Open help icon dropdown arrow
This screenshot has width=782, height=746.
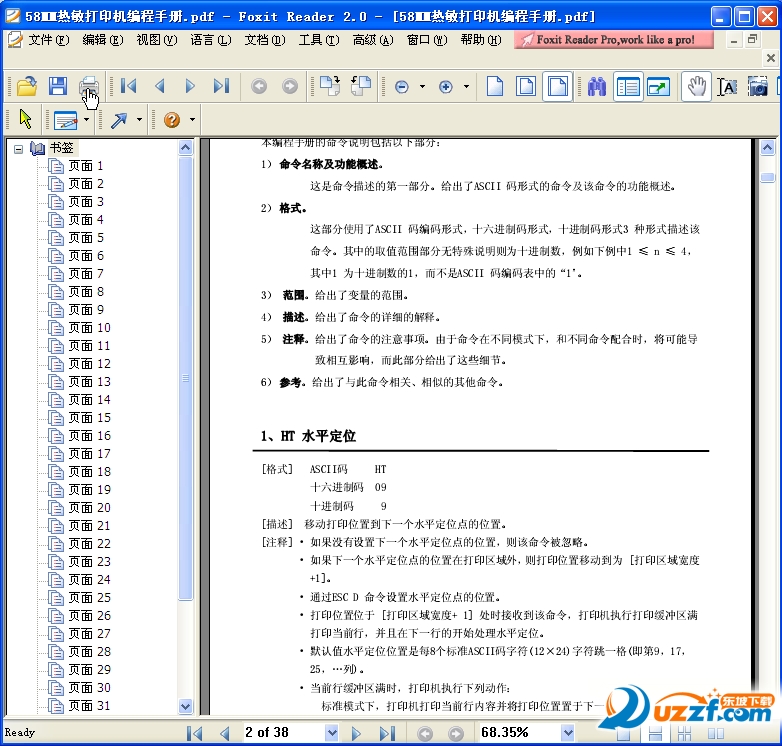[192, 120]
